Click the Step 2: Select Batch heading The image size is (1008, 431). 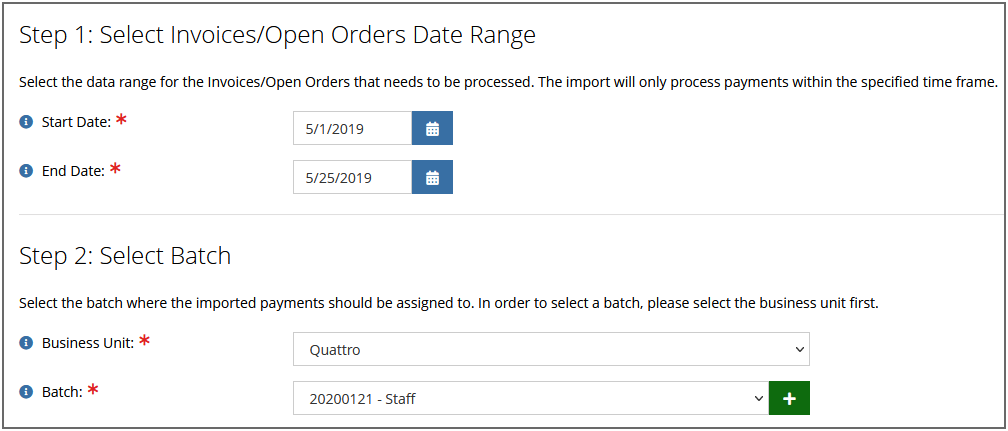125,257
